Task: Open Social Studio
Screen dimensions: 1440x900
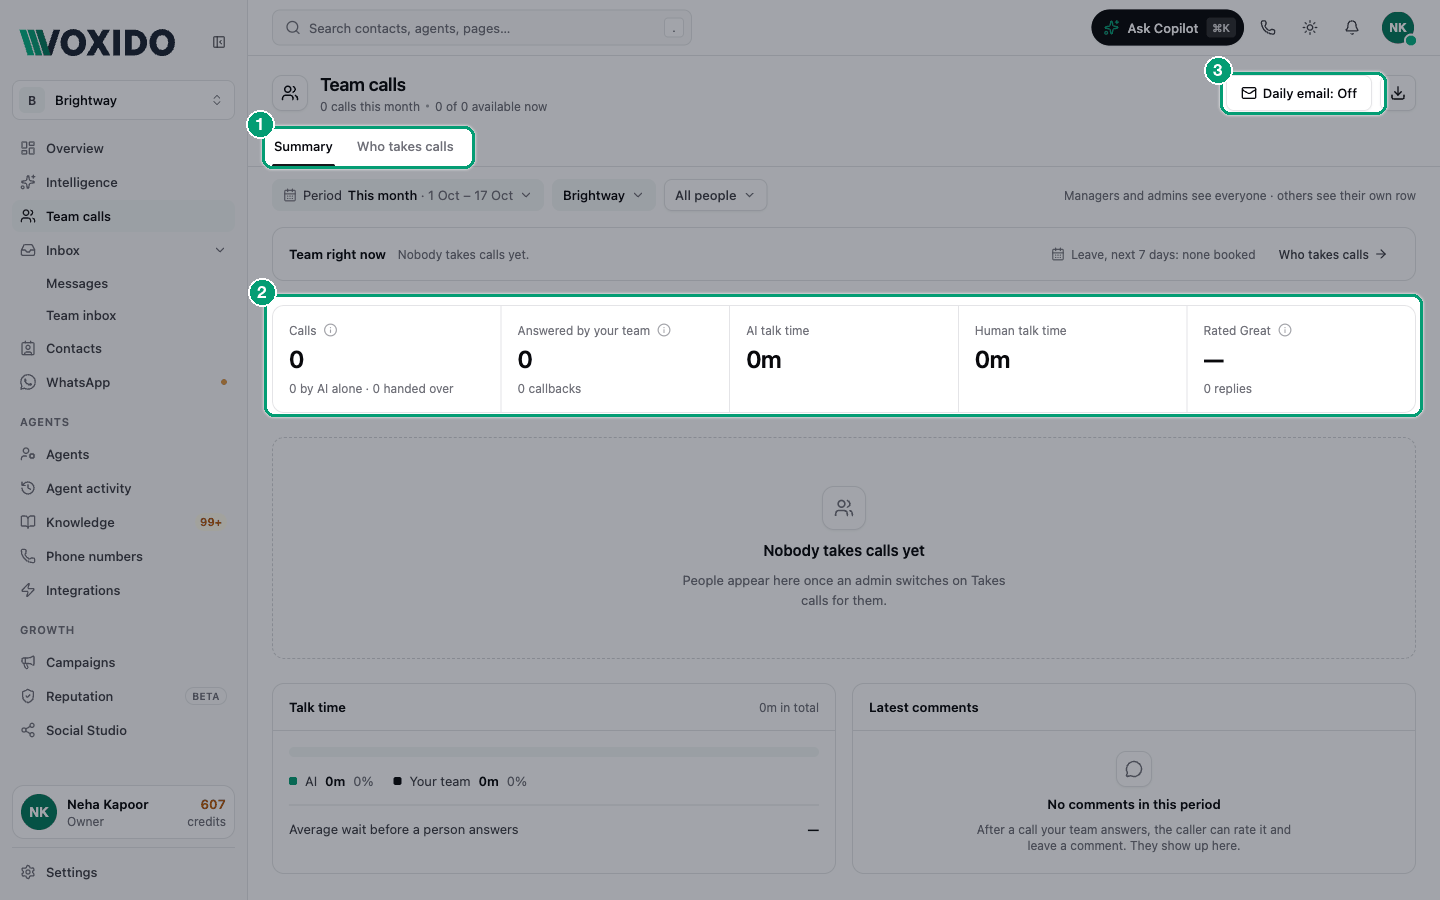Action: (x=124, y=730)
